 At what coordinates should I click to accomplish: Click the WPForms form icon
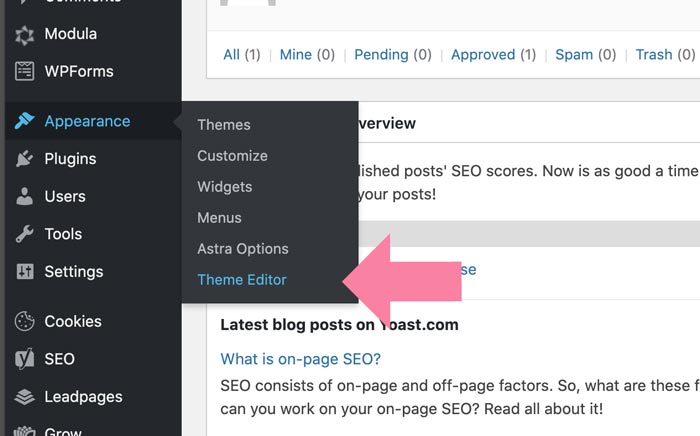coord(24,71)
